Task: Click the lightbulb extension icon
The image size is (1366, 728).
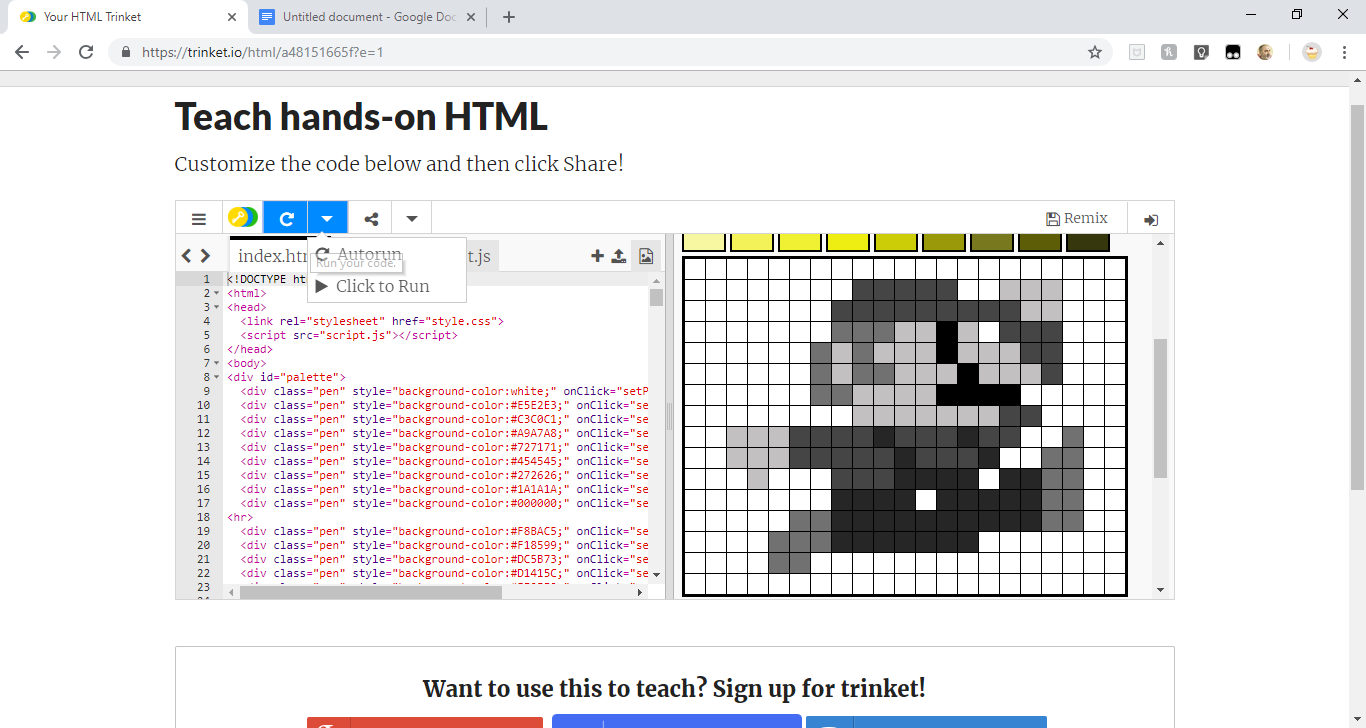Action: click(x=1201, y=52)
